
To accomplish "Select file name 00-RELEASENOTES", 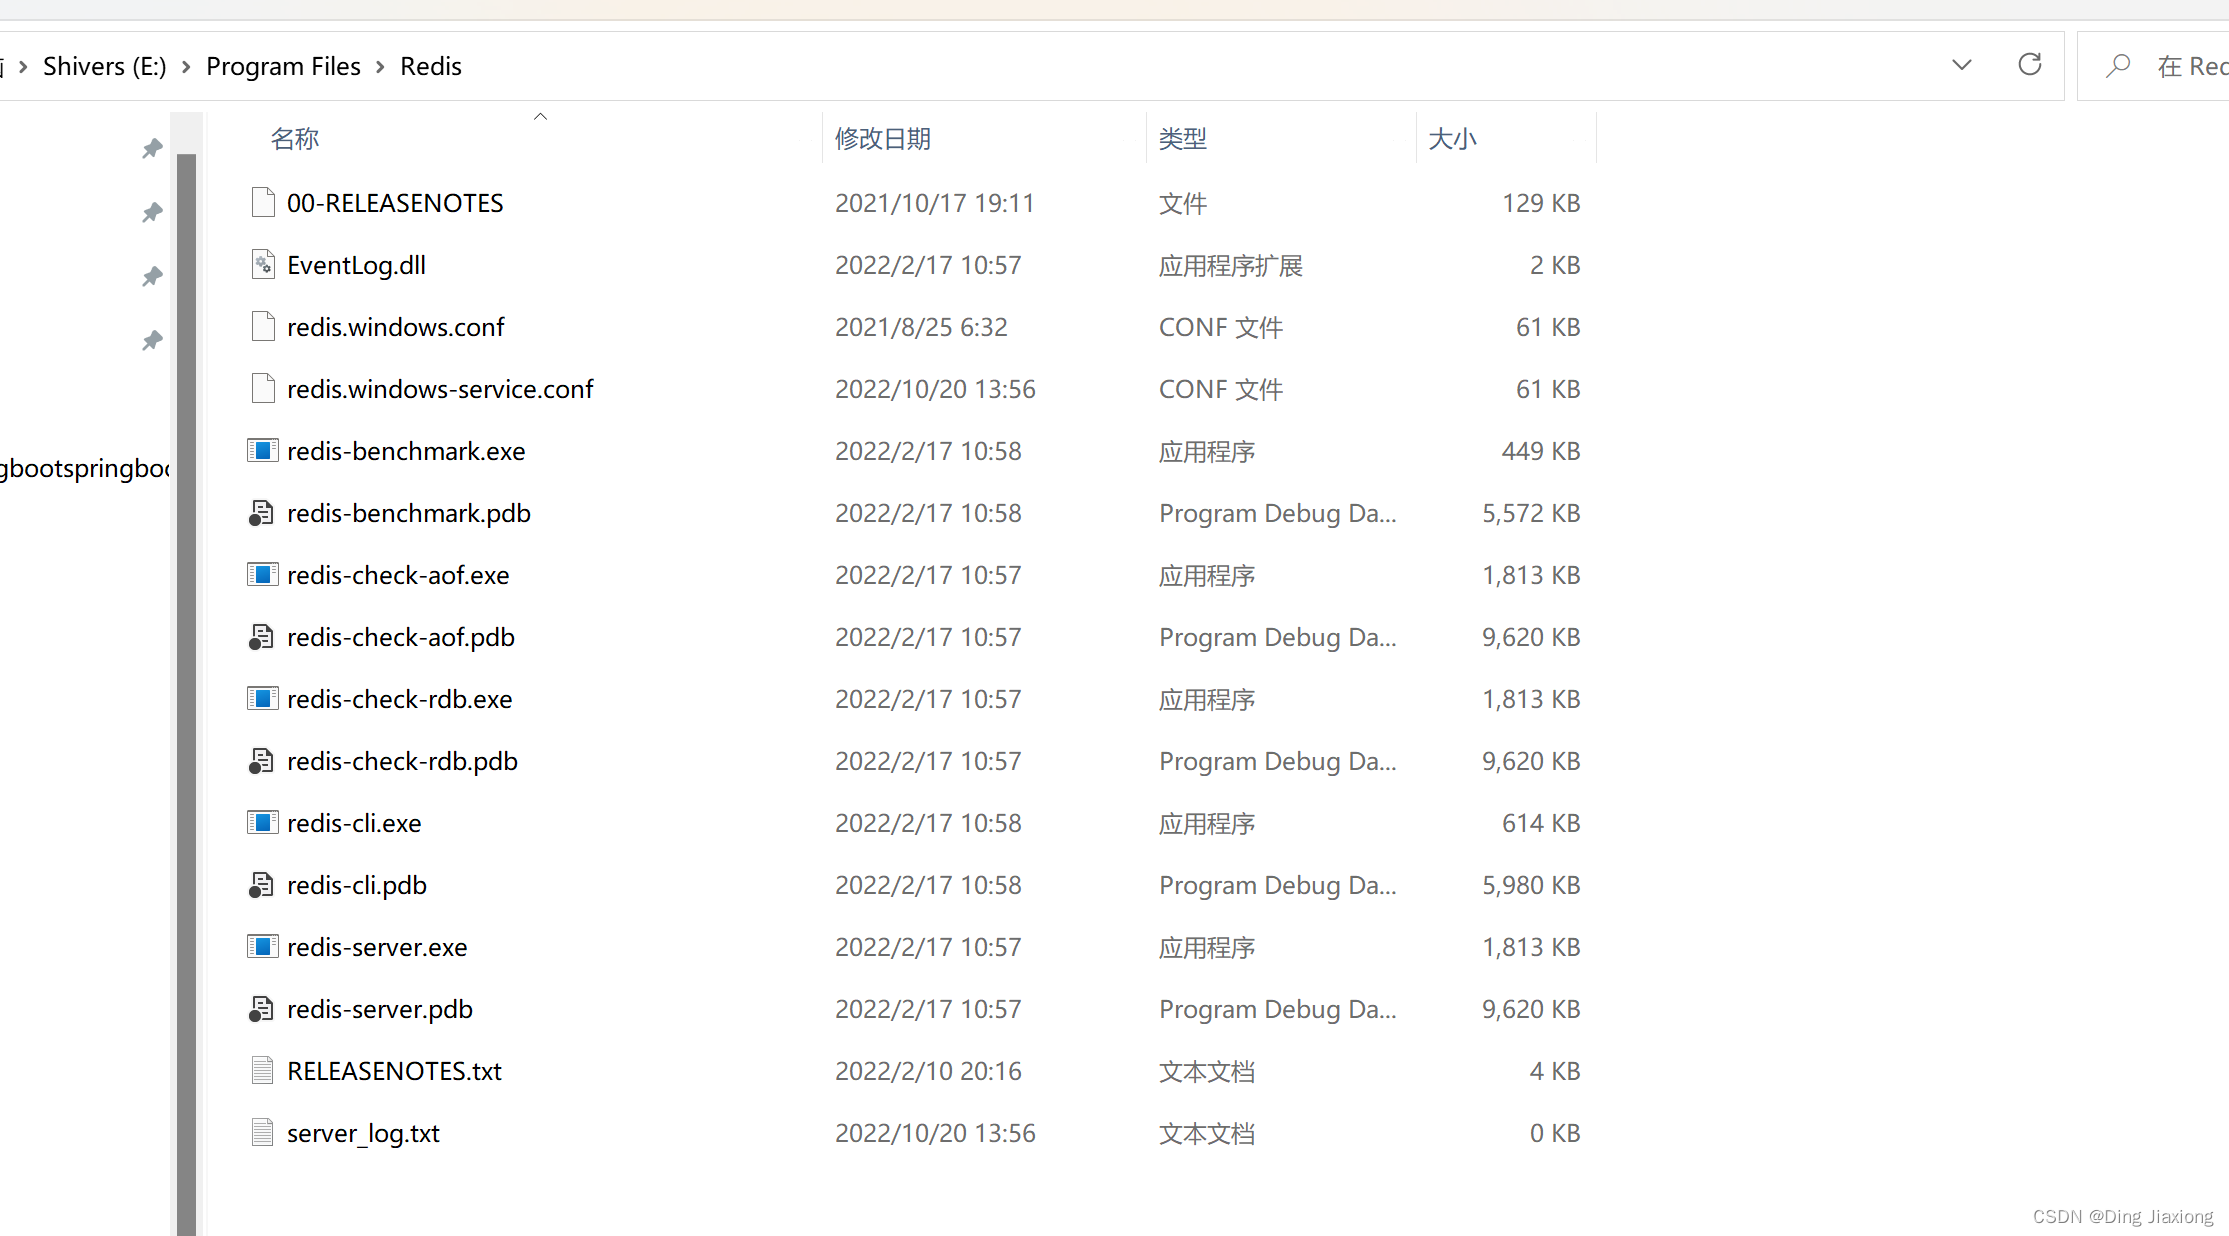I will [x=395, y=203].
